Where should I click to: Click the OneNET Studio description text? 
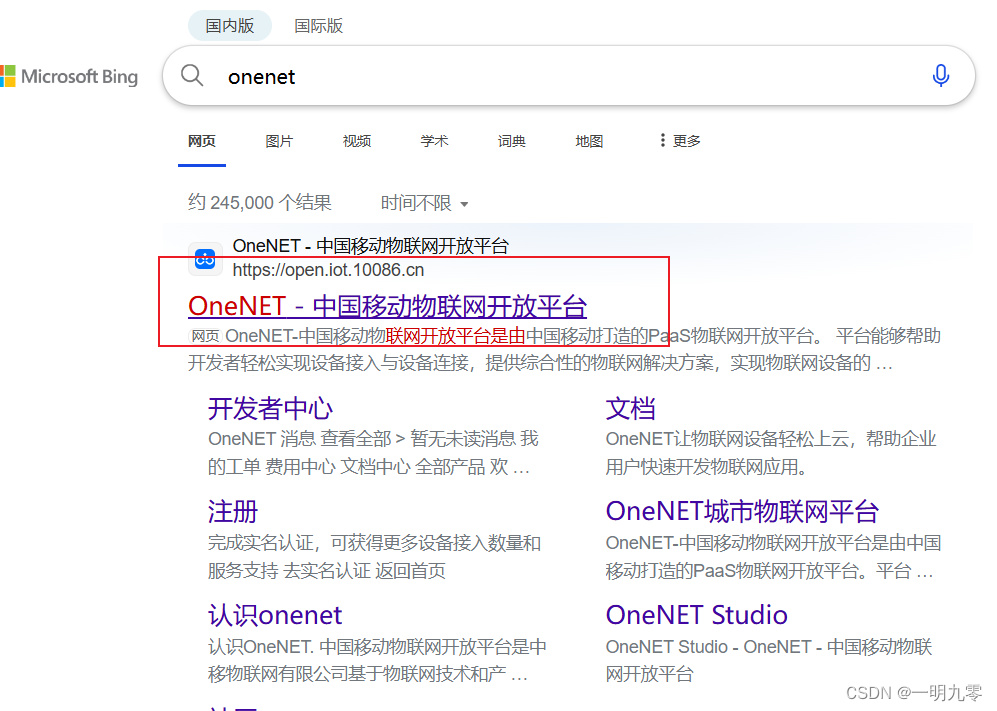click(769, 660)
